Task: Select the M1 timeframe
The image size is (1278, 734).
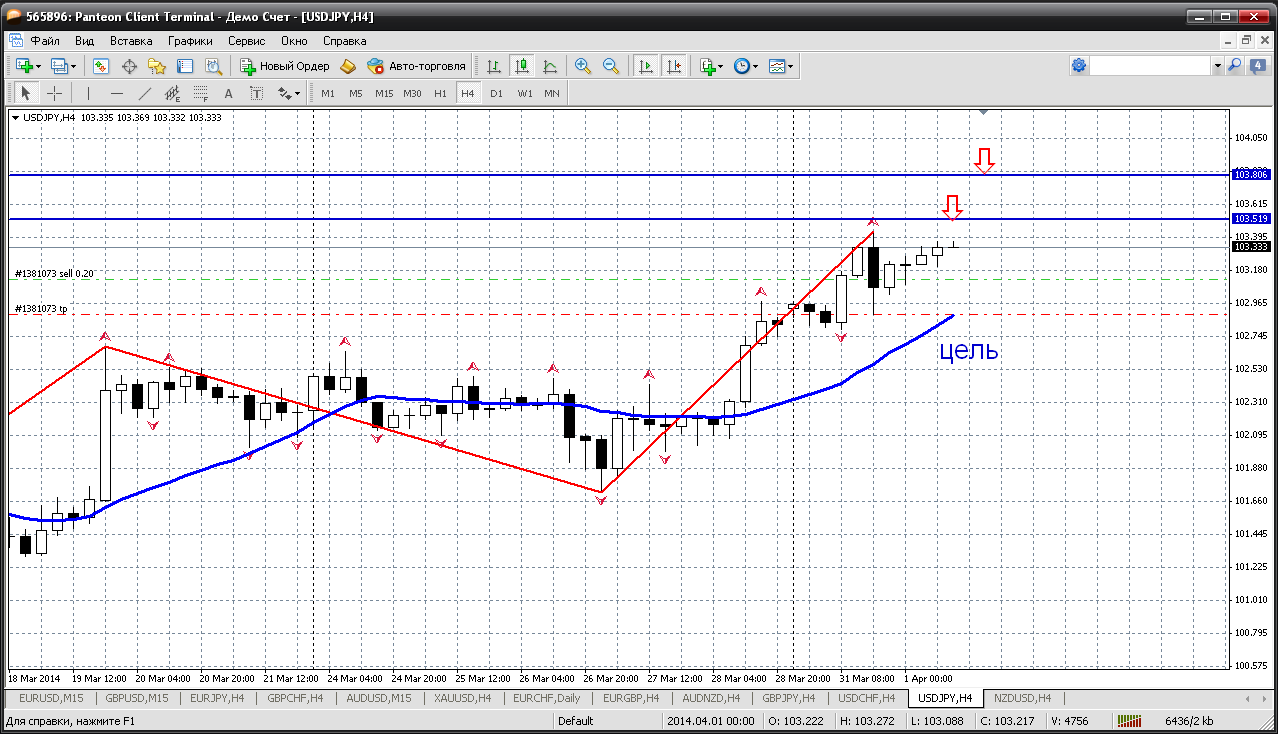Action: [x=328, y=93]
